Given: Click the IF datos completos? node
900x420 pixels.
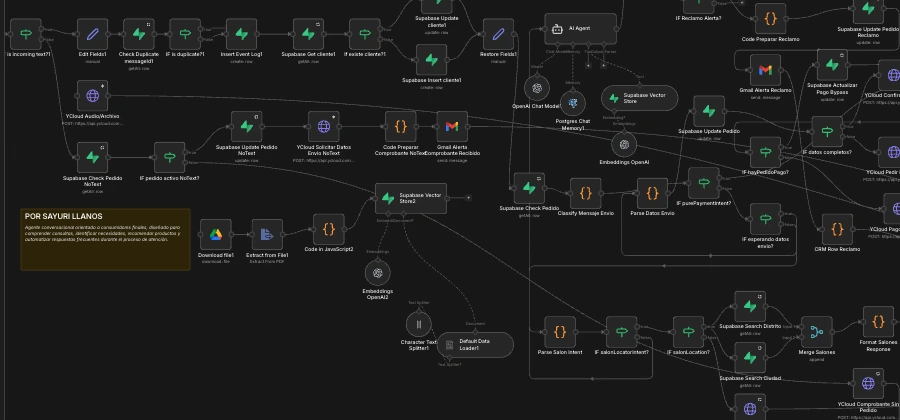Looking at the screenshot, I should pyautogui.click(x=827, y=132).
